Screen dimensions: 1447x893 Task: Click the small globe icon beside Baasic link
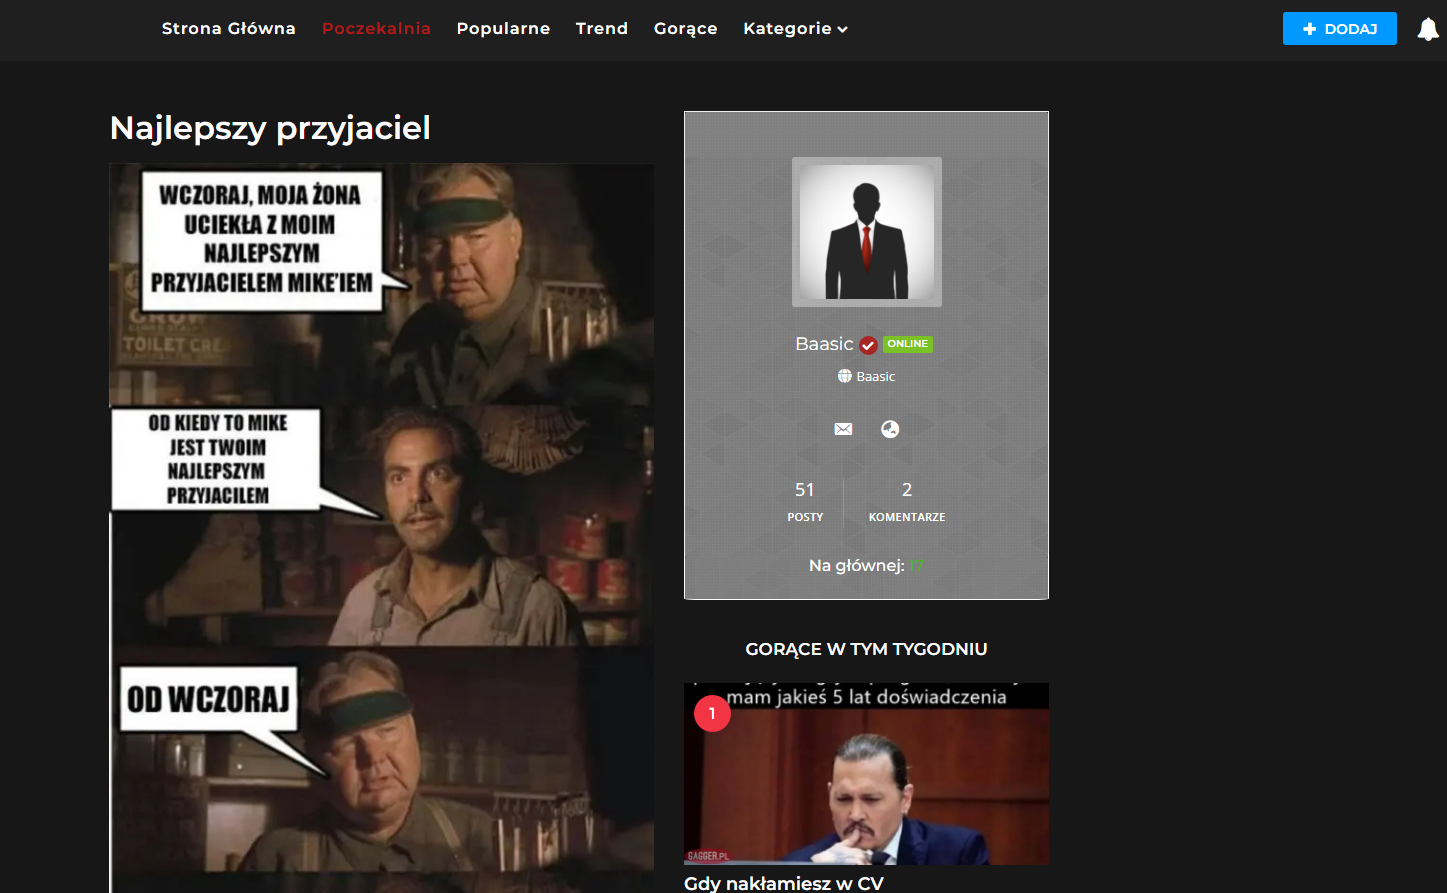[x=845, y=376]
